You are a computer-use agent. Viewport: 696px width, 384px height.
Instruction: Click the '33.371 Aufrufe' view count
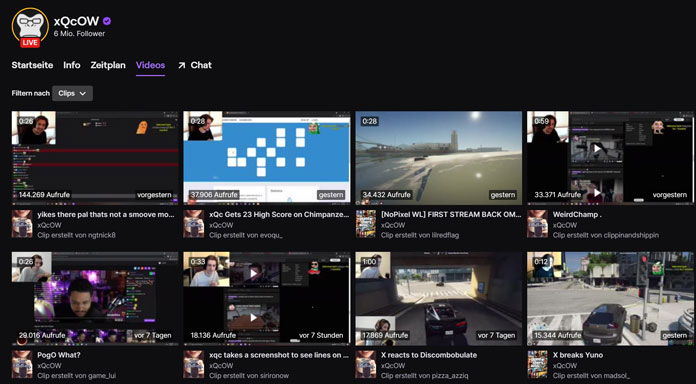click(558, 195)
